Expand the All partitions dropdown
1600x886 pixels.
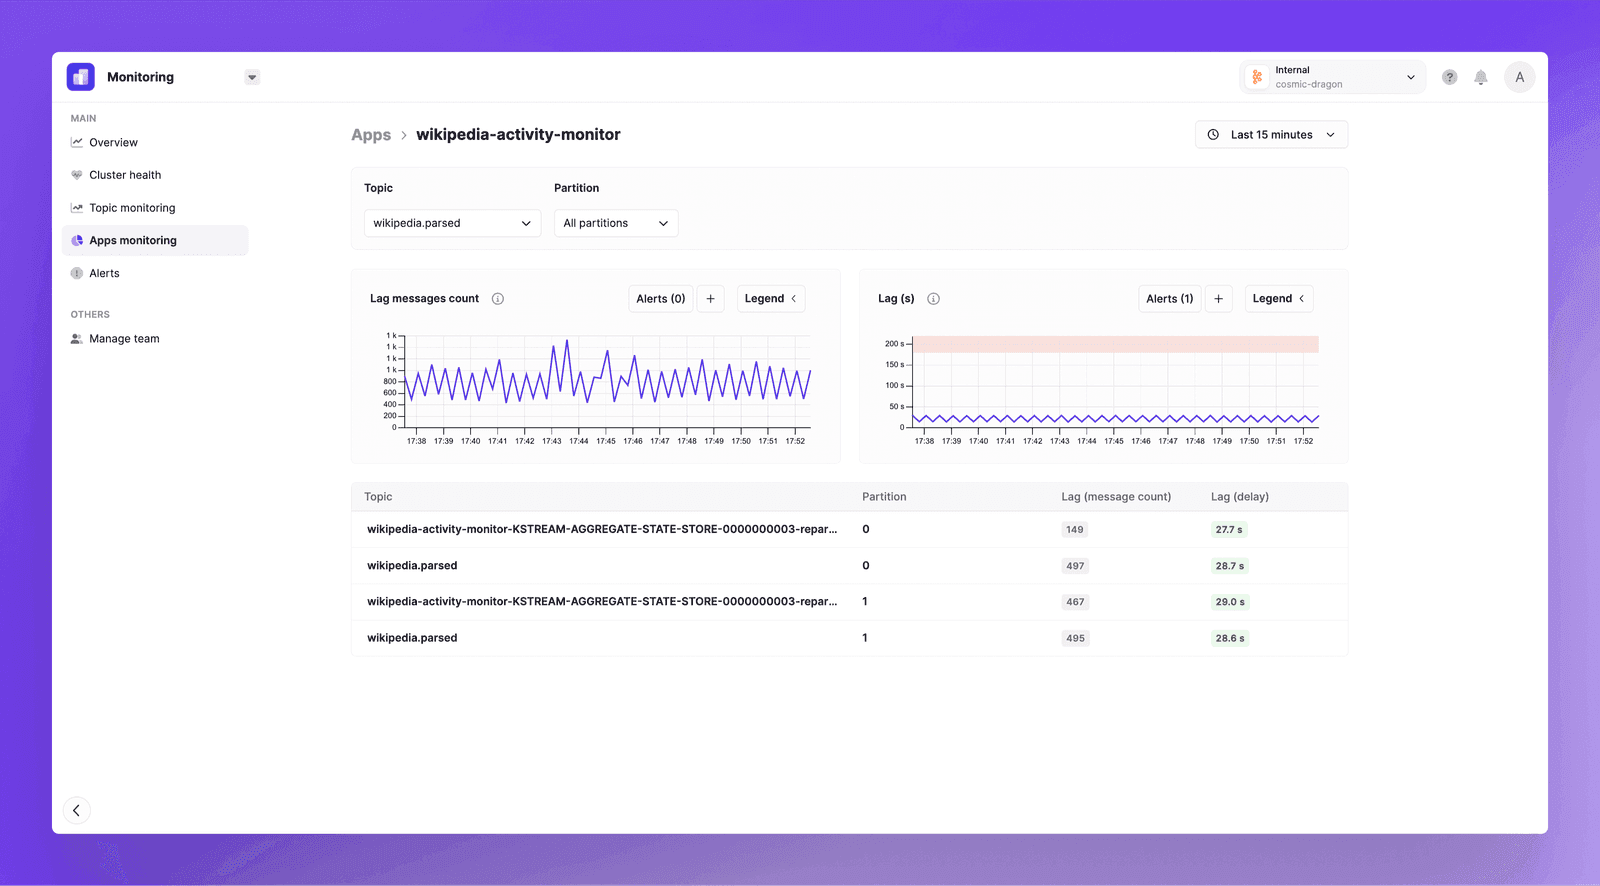click(616, 223)
